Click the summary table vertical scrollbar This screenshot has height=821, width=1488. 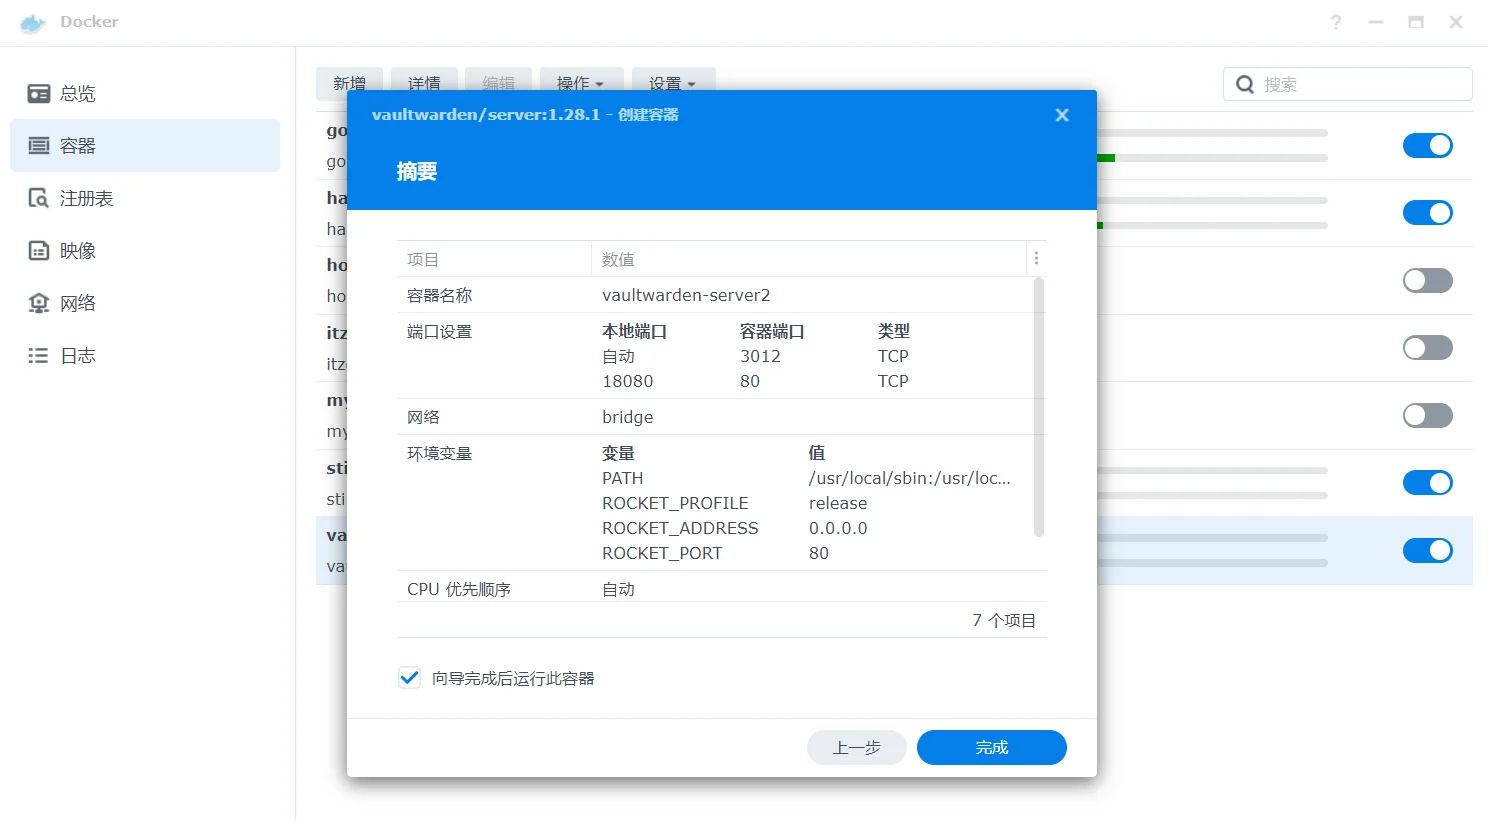tap(1039, 407)
